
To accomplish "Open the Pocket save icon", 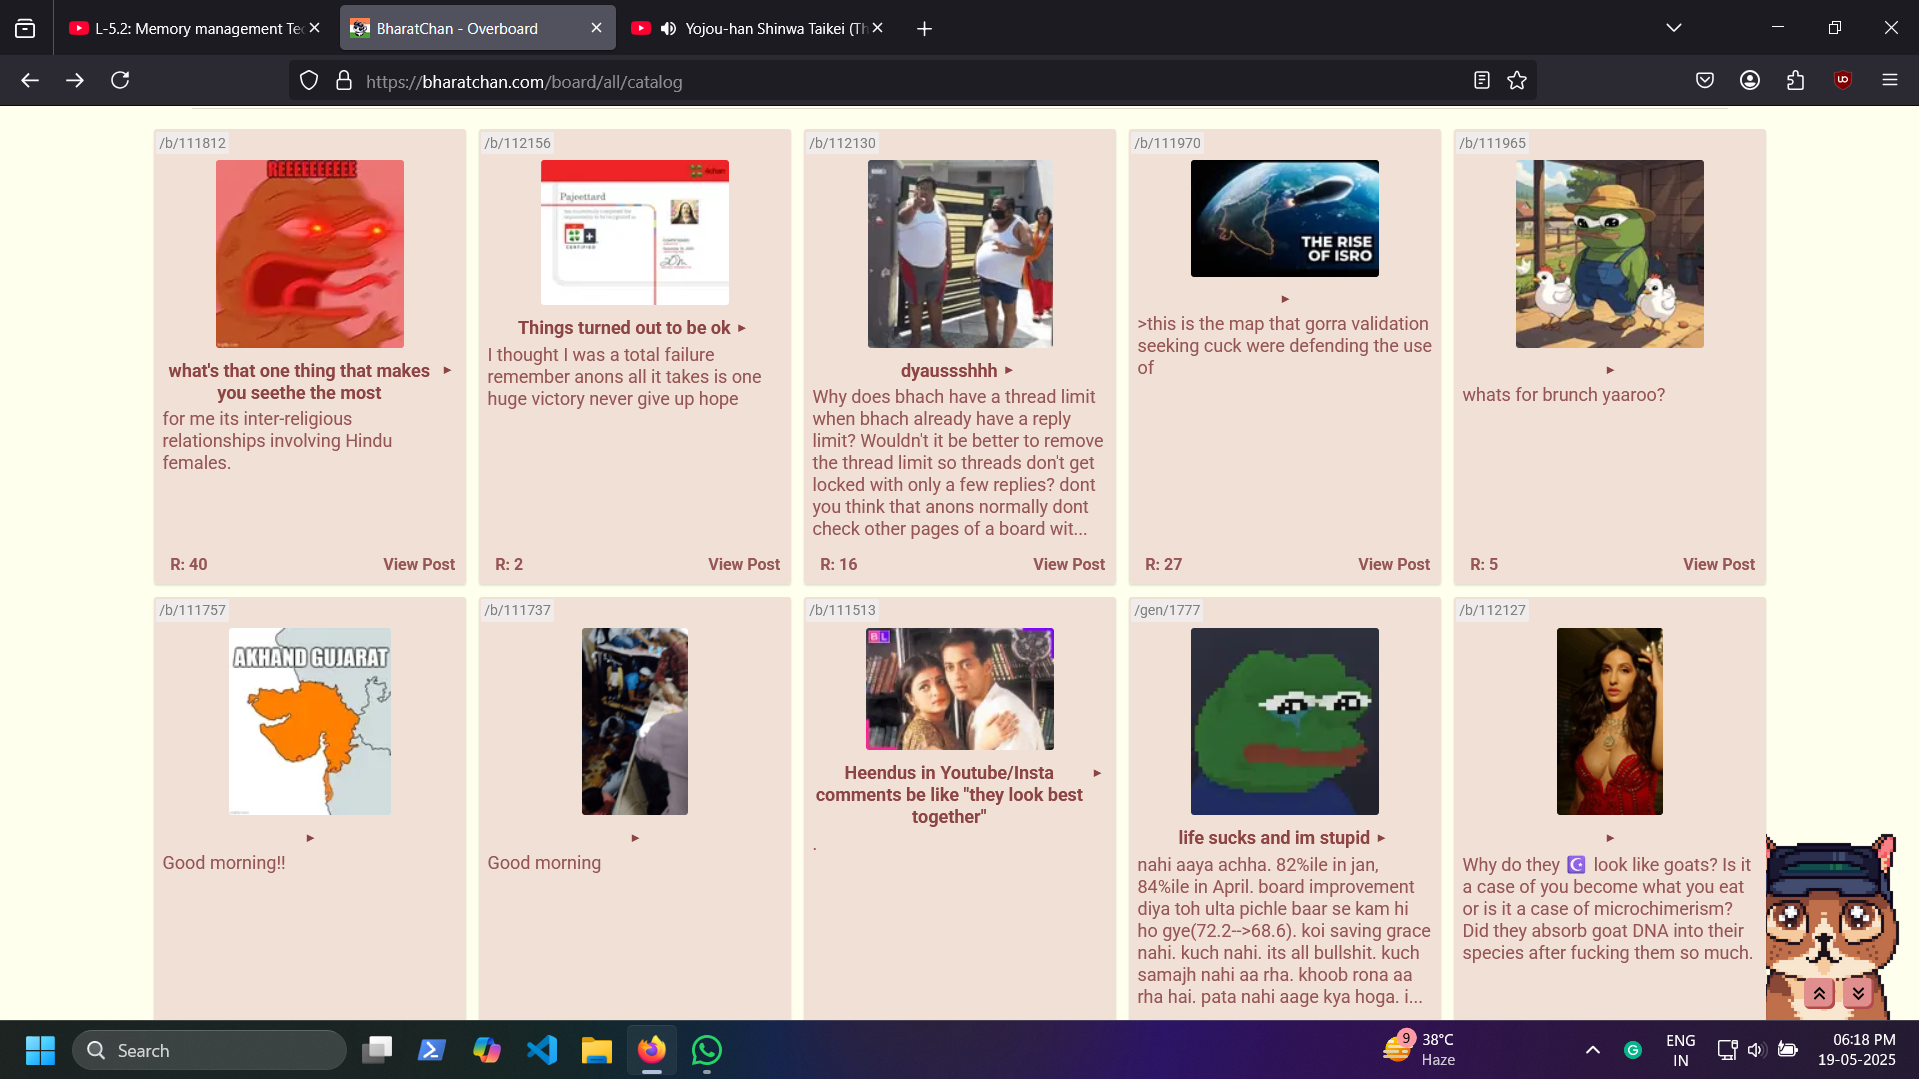I will point(1705,81).
